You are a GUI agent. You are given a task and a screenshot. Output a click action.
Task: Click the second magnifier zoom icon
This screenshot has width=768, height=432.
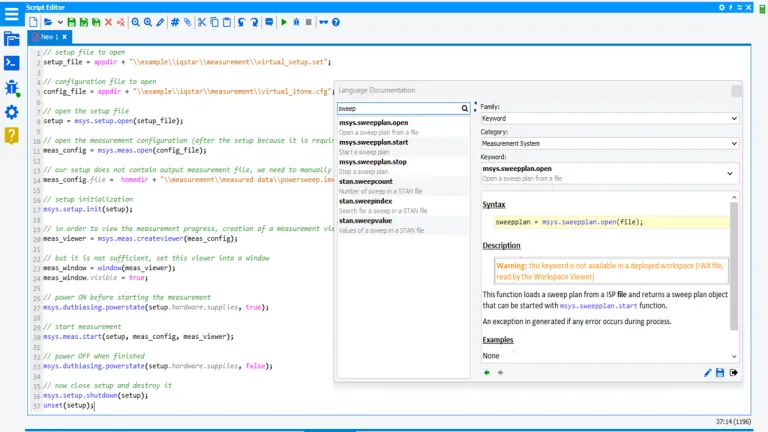tap(147, 22)
